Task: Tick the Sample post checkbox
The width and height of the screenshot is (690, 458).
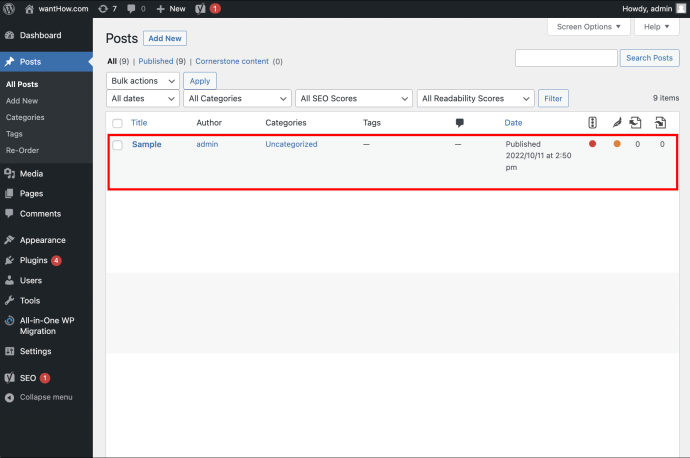Action: (117, 145)
